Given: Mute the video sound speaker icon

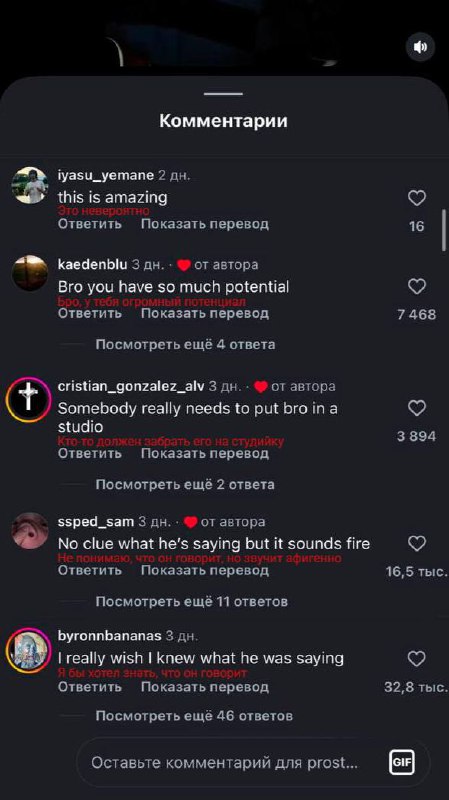Looking at the screenshot, I should pos(420,47).
